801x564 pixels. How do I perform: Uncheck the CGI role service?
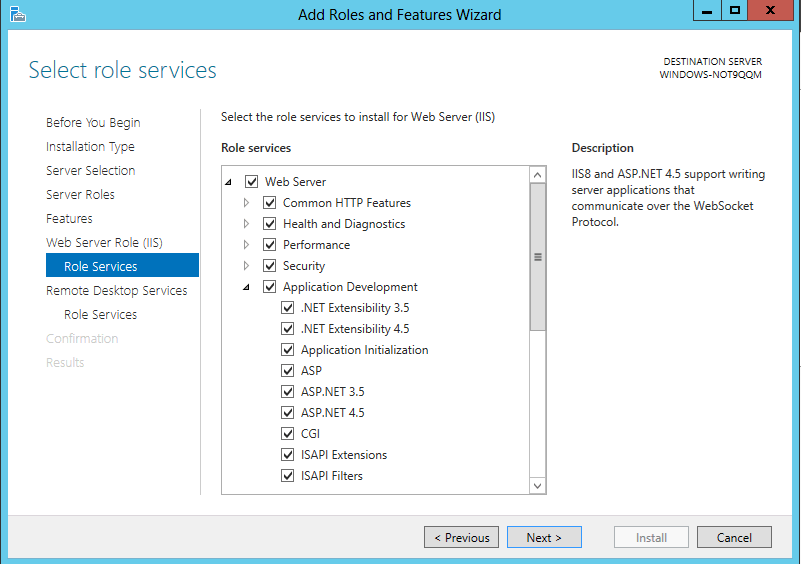(x=288, y=434)
